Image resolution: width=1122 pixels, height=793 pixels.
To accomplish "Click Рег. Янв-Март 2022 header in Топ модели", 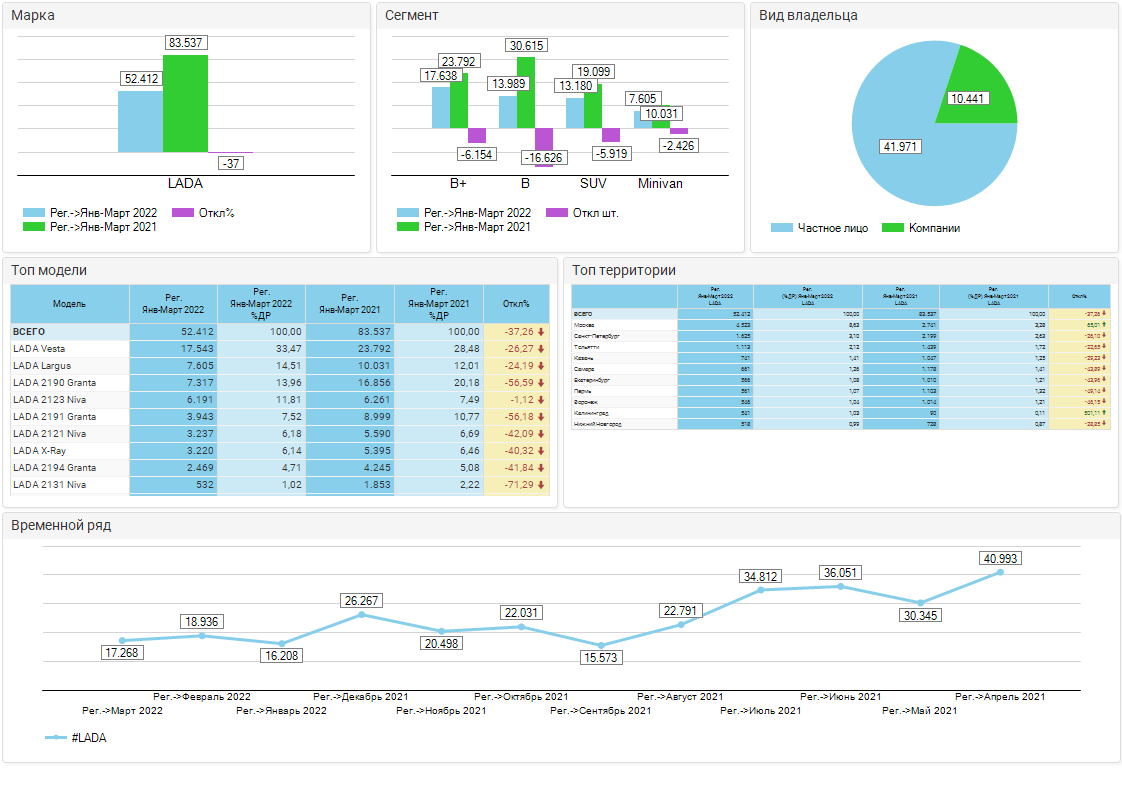I will [173, 304].
